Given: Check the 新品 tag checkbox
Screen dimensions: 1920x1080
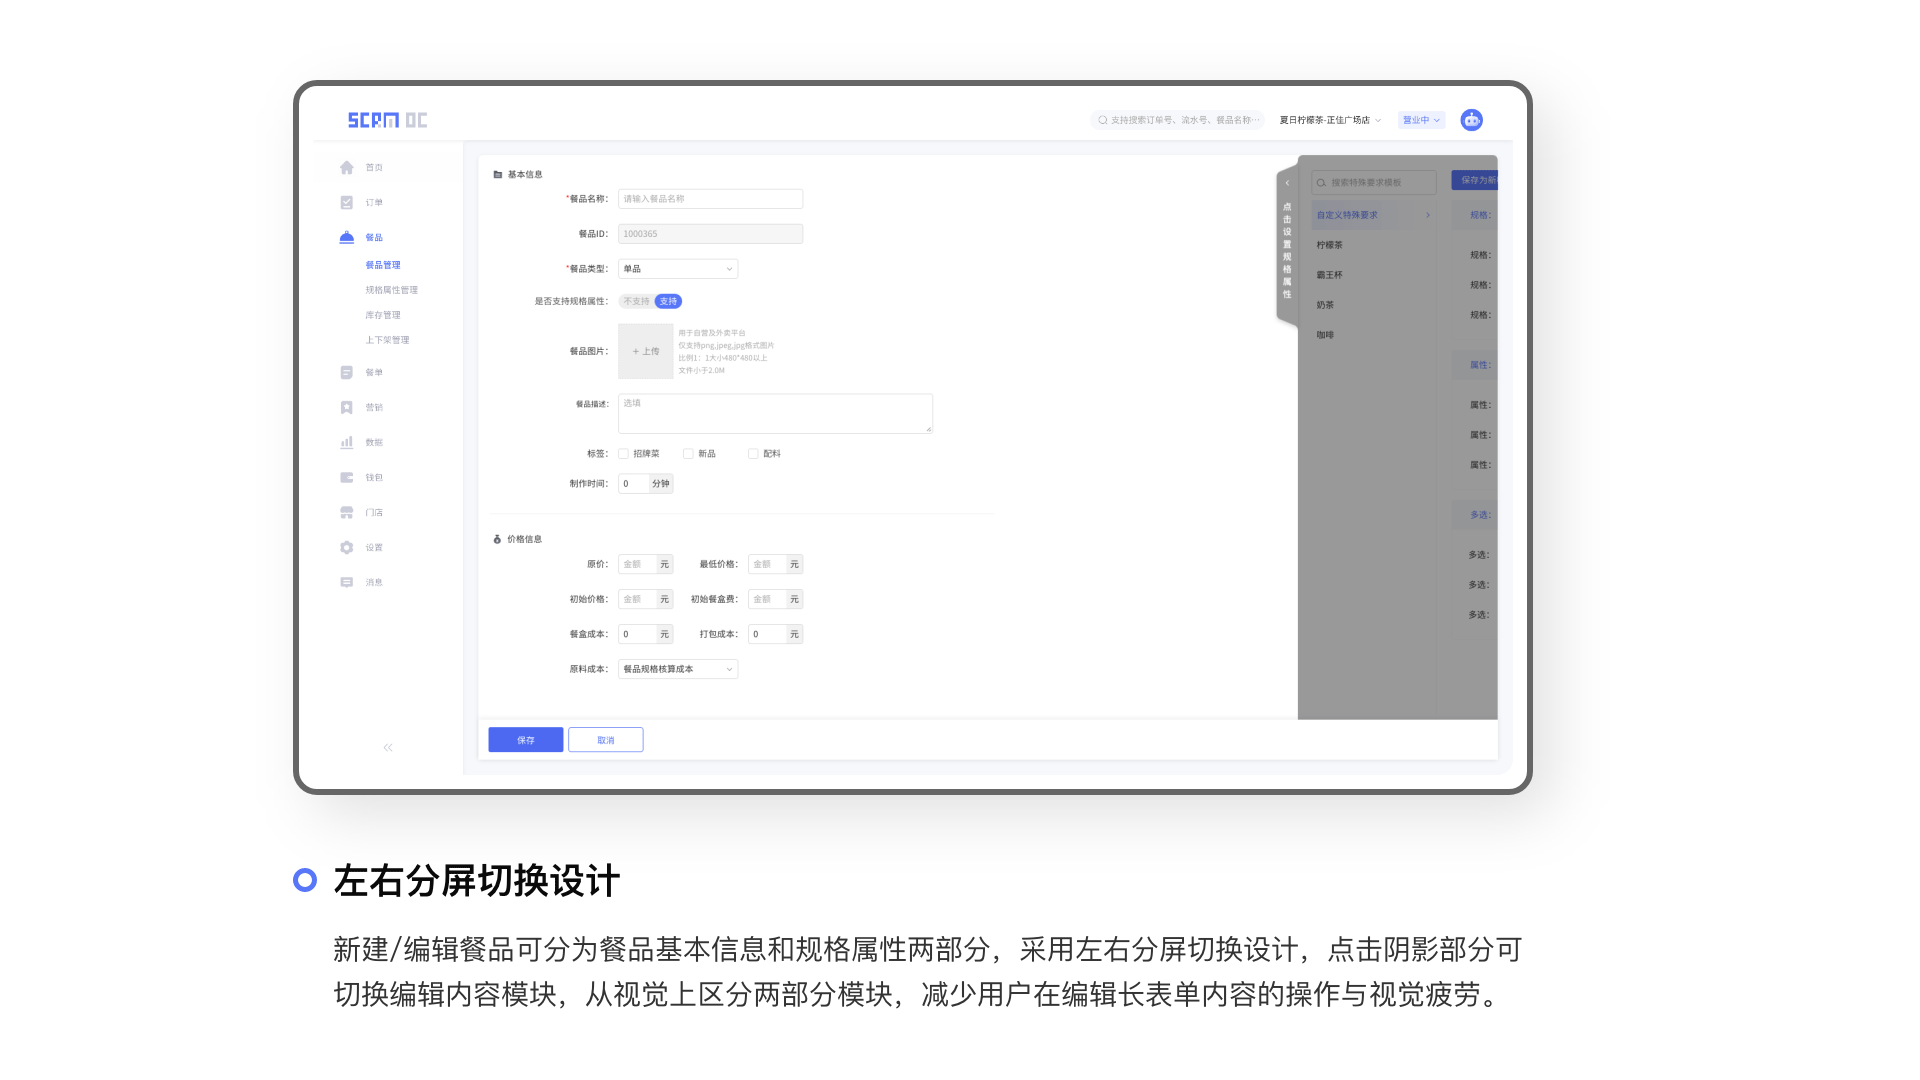Looking at the screenshot, I should point(688,454).
